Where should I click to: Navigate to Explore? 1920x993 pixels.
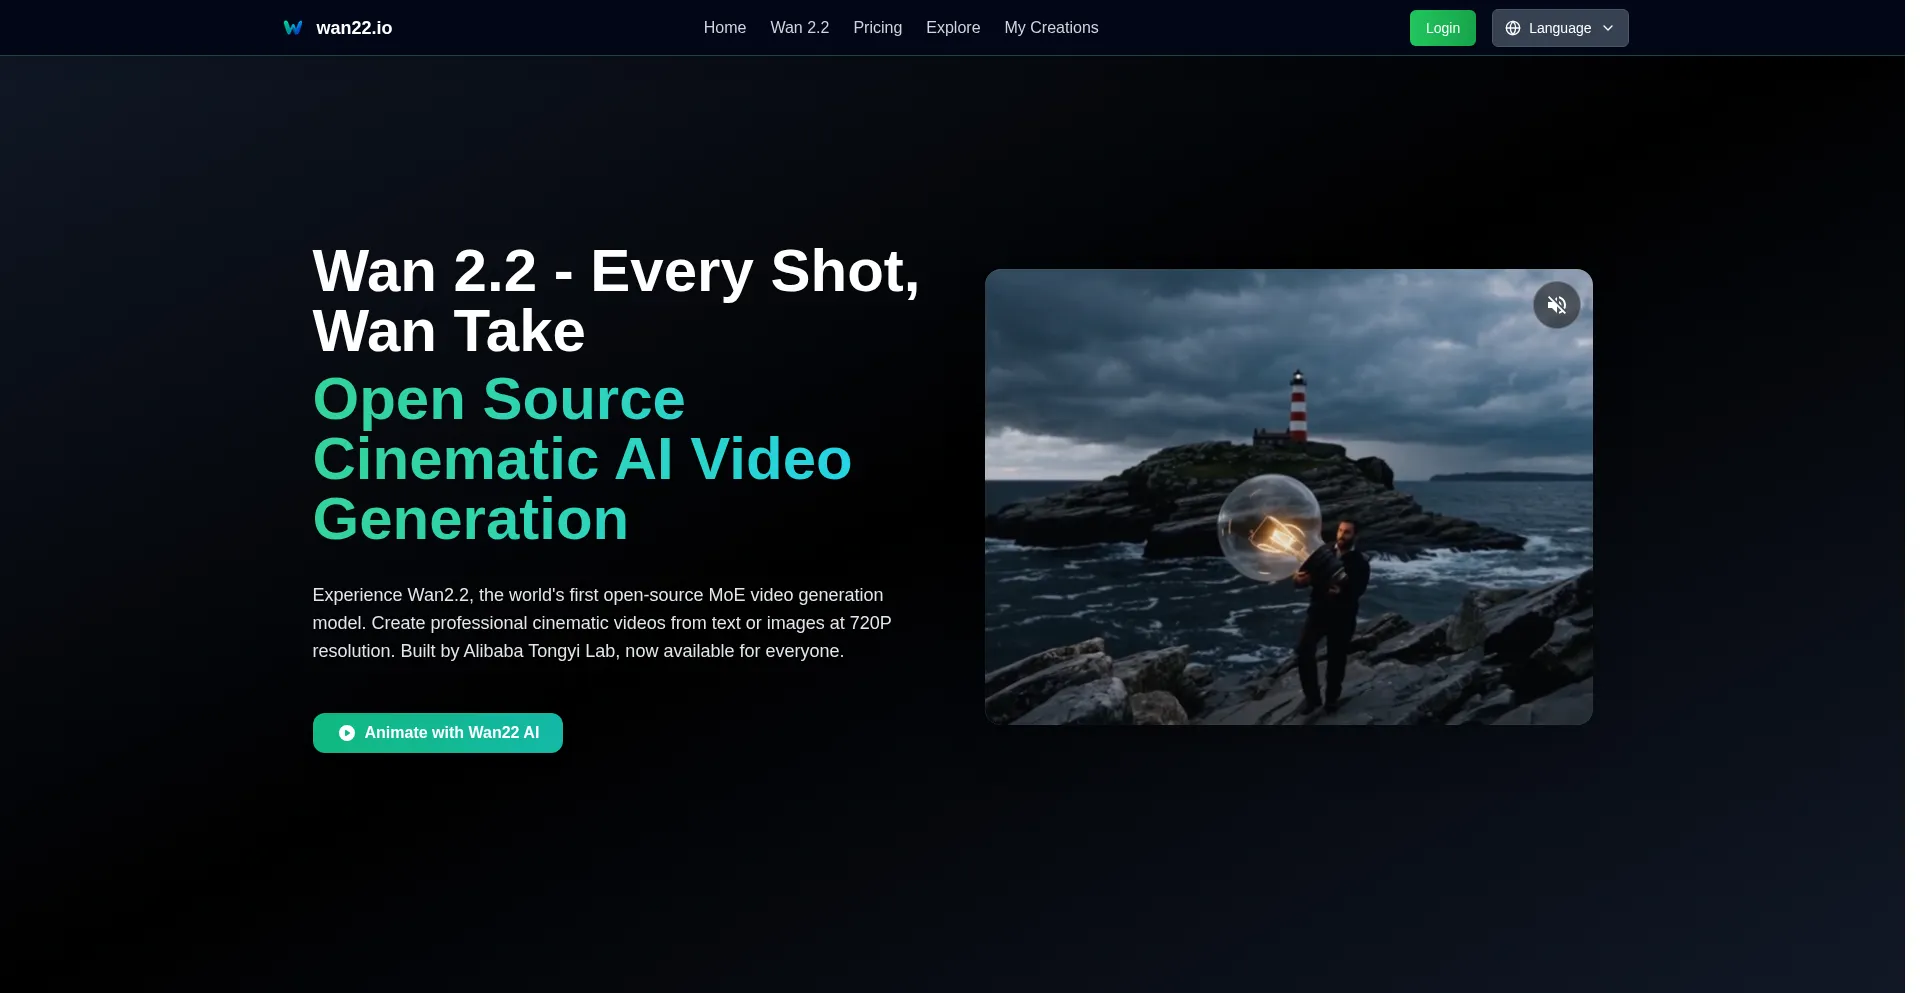click(953, 28)
